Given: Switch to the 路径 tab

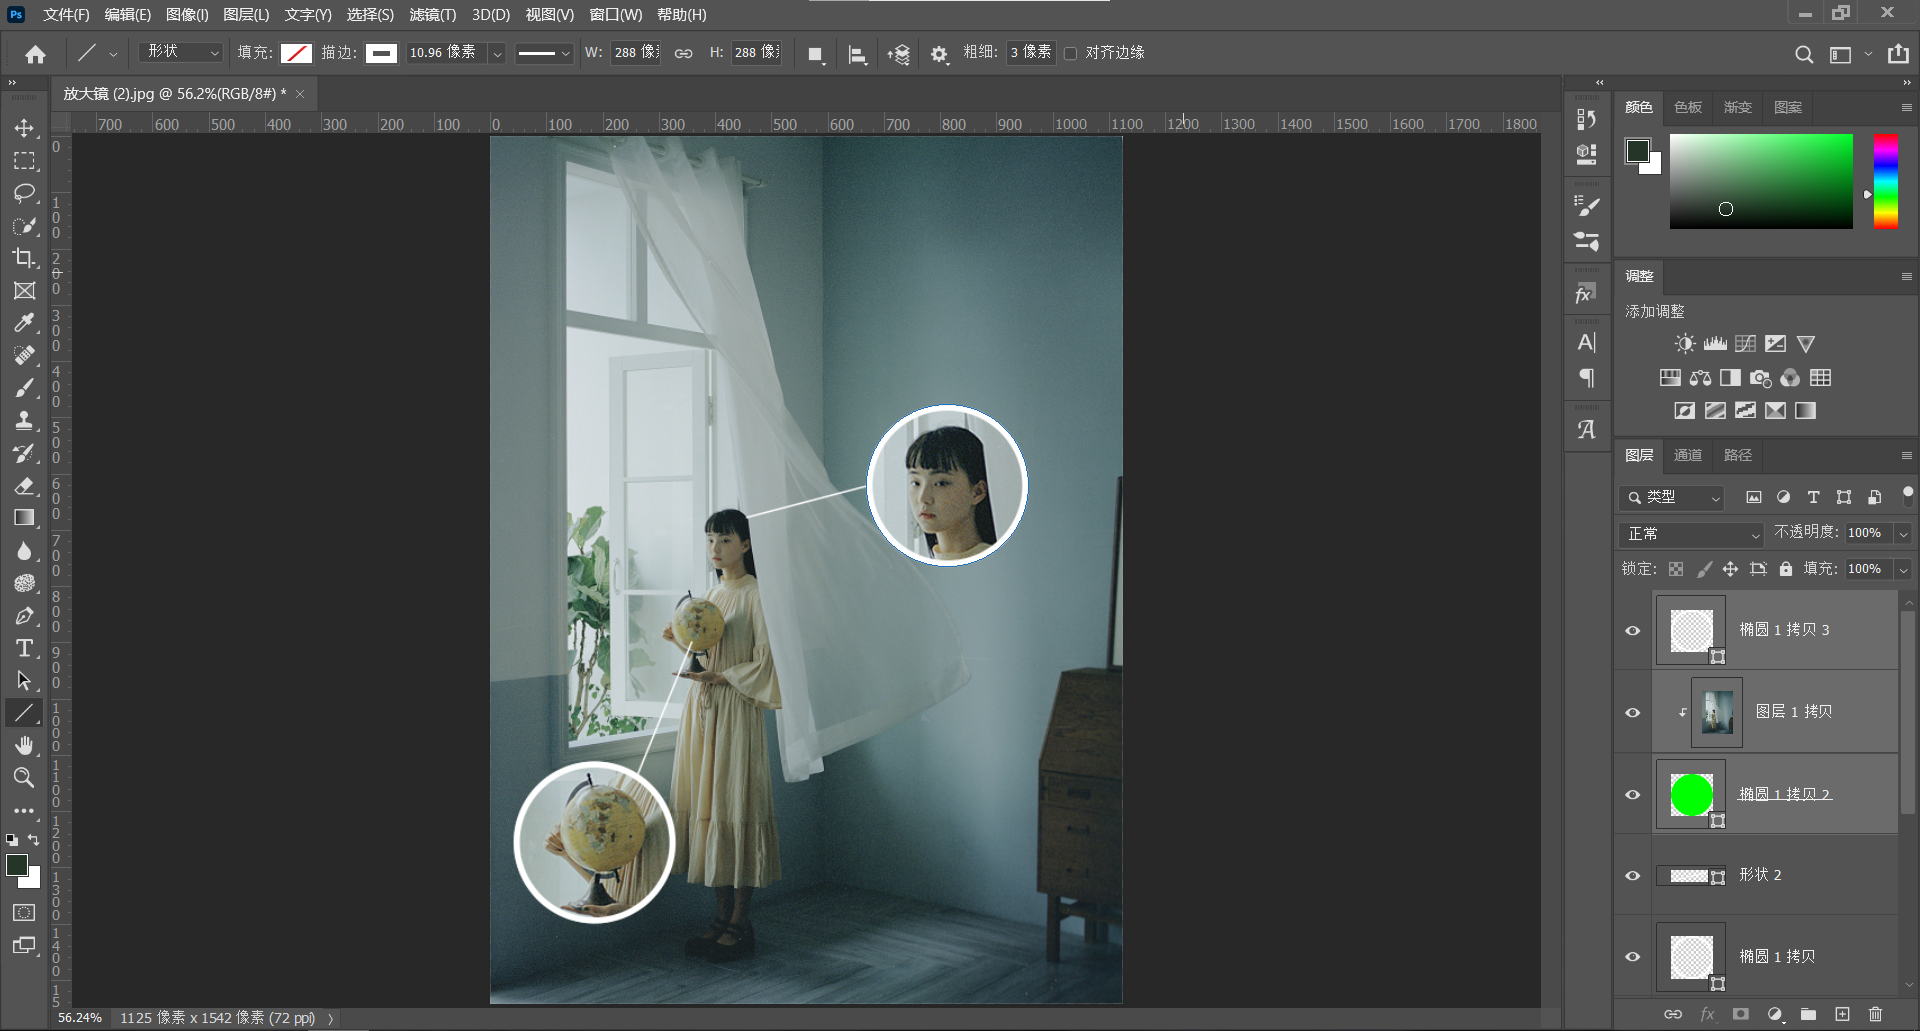Looking at the screenshot, I should (1738, 455).
